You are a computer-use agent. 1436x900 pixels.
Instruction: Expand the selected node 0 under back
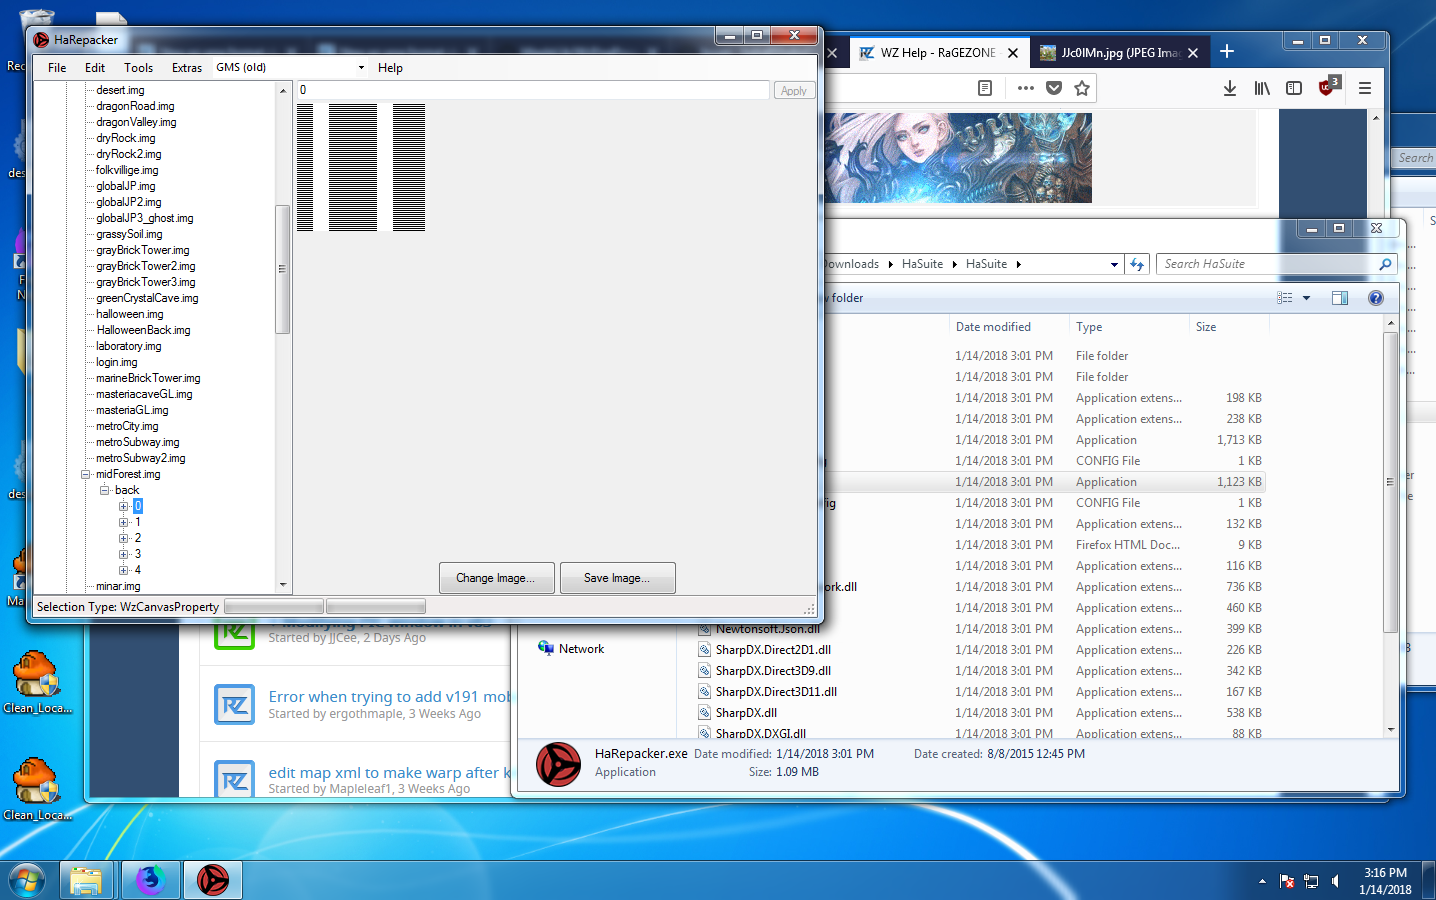[124, 506]
